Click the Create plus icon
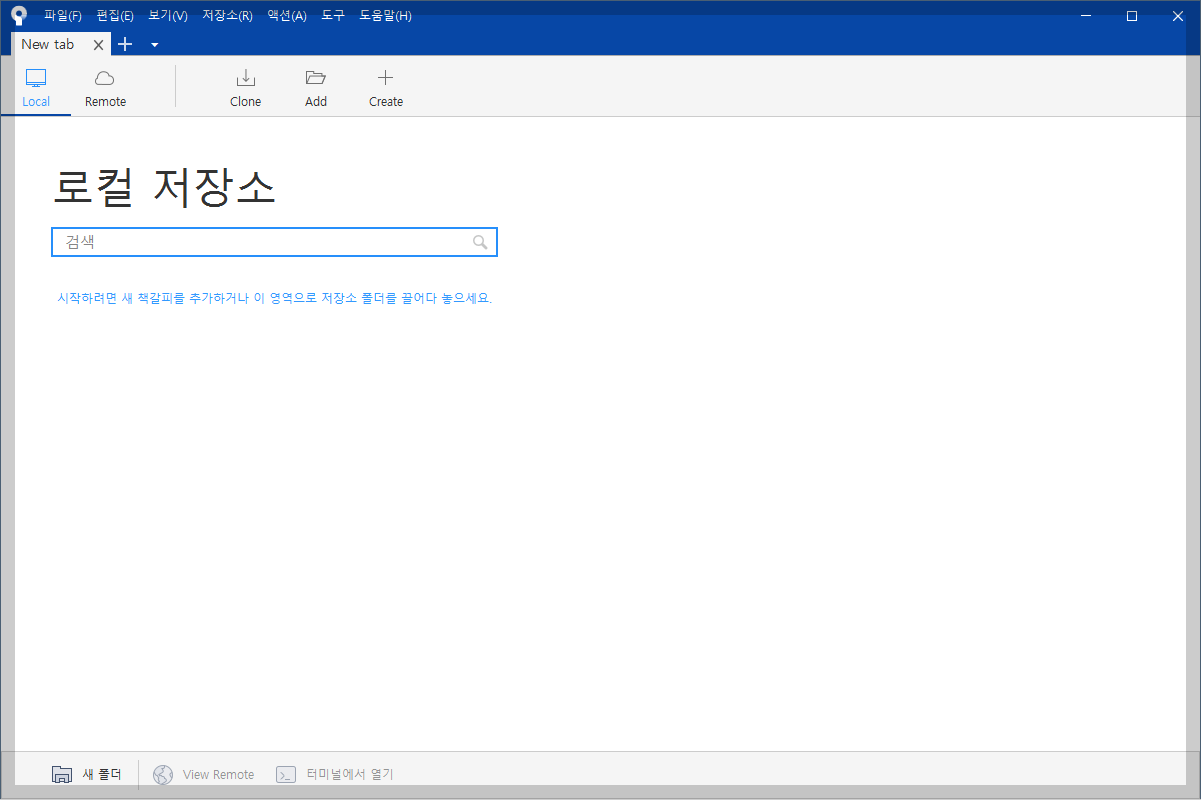The height and width of the screenshot is (800, 1201). (x=385, y=78)
